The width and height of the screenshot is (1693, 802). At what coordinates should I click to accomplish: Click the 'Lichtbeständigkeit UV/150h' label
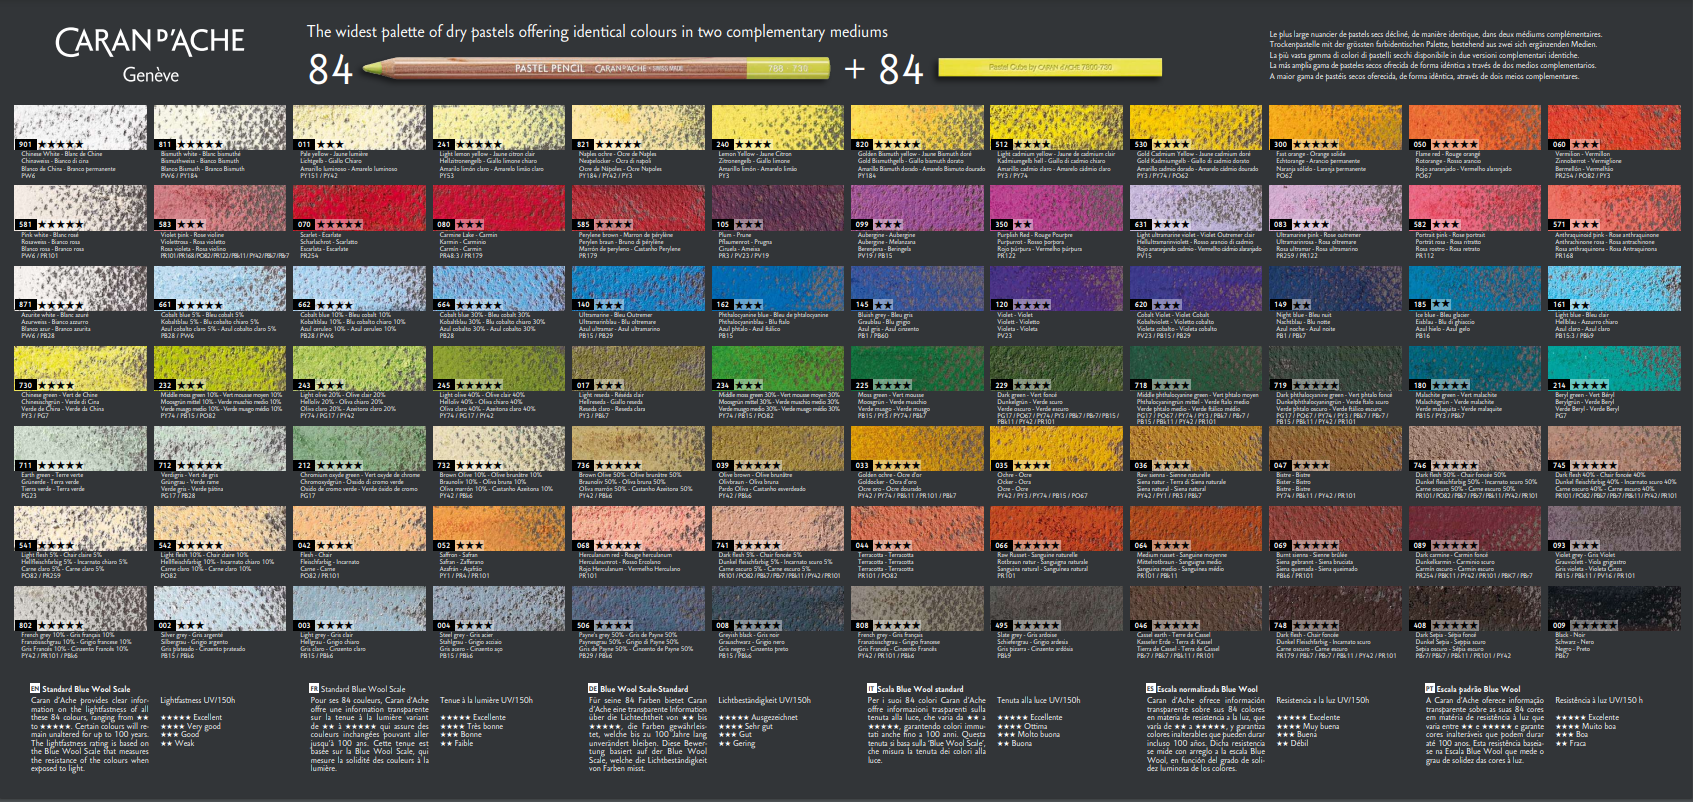click(x=764, y=700)
